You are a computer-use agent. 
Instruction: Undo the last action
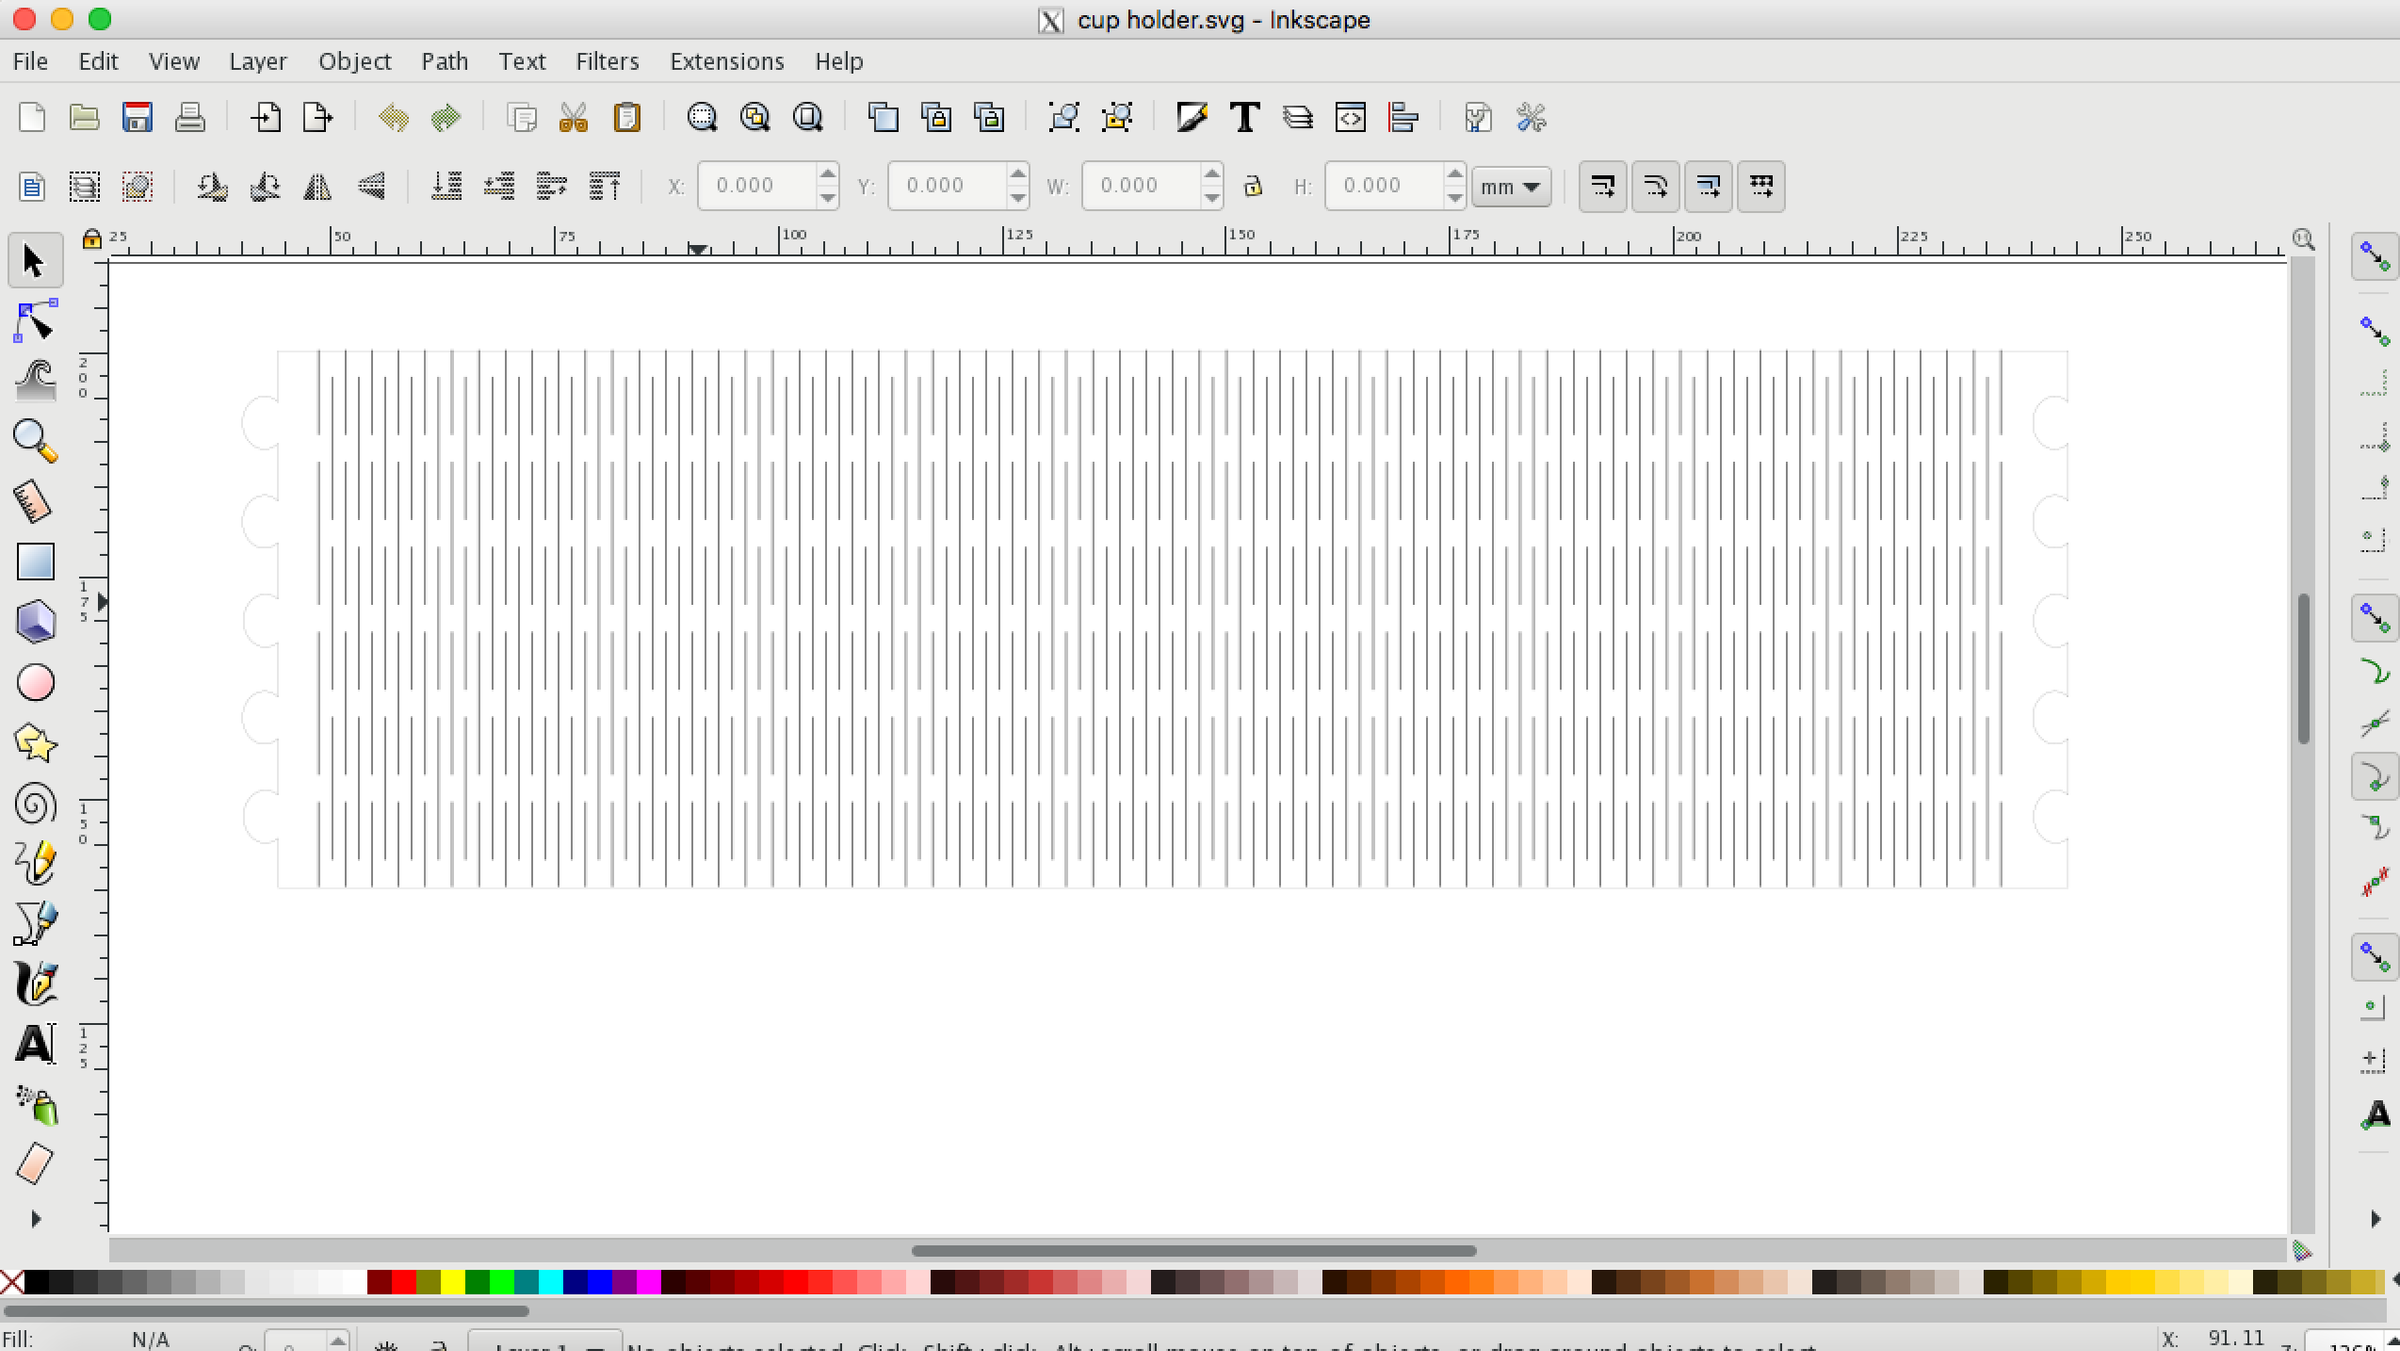pos(393,117)
